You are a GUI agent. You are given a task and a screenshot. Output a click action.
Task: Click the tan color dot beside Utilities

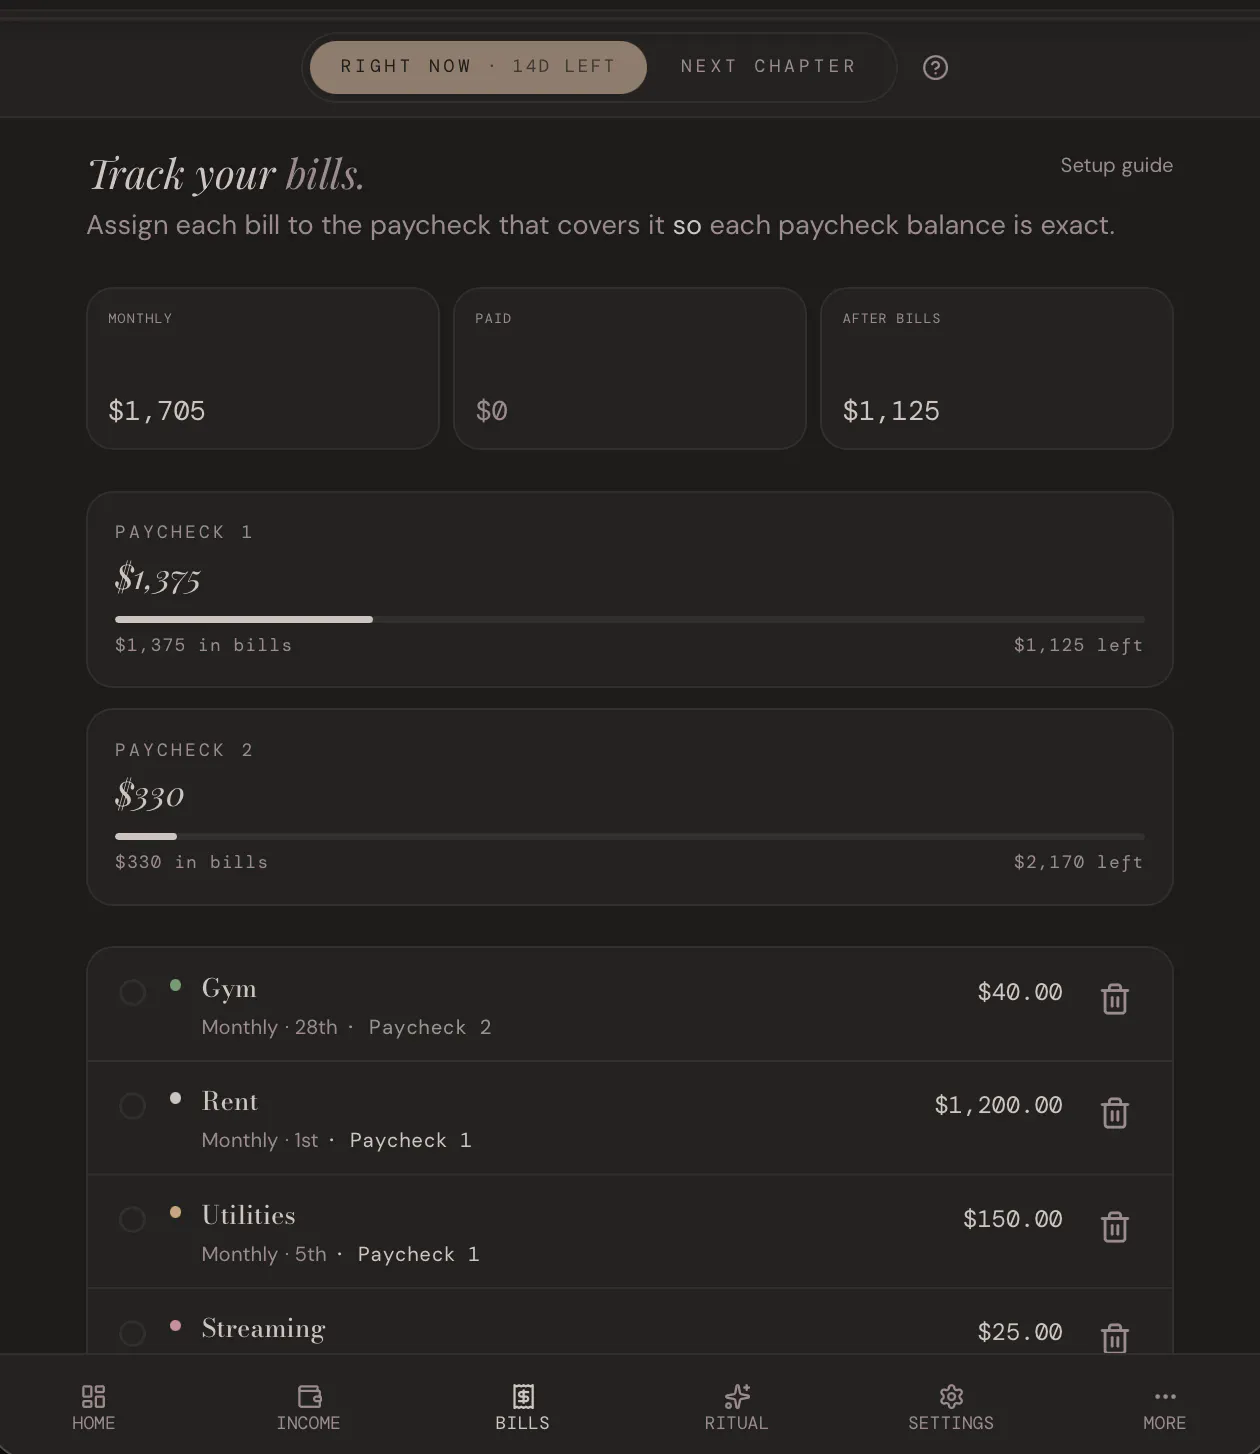pos(176,1212)
